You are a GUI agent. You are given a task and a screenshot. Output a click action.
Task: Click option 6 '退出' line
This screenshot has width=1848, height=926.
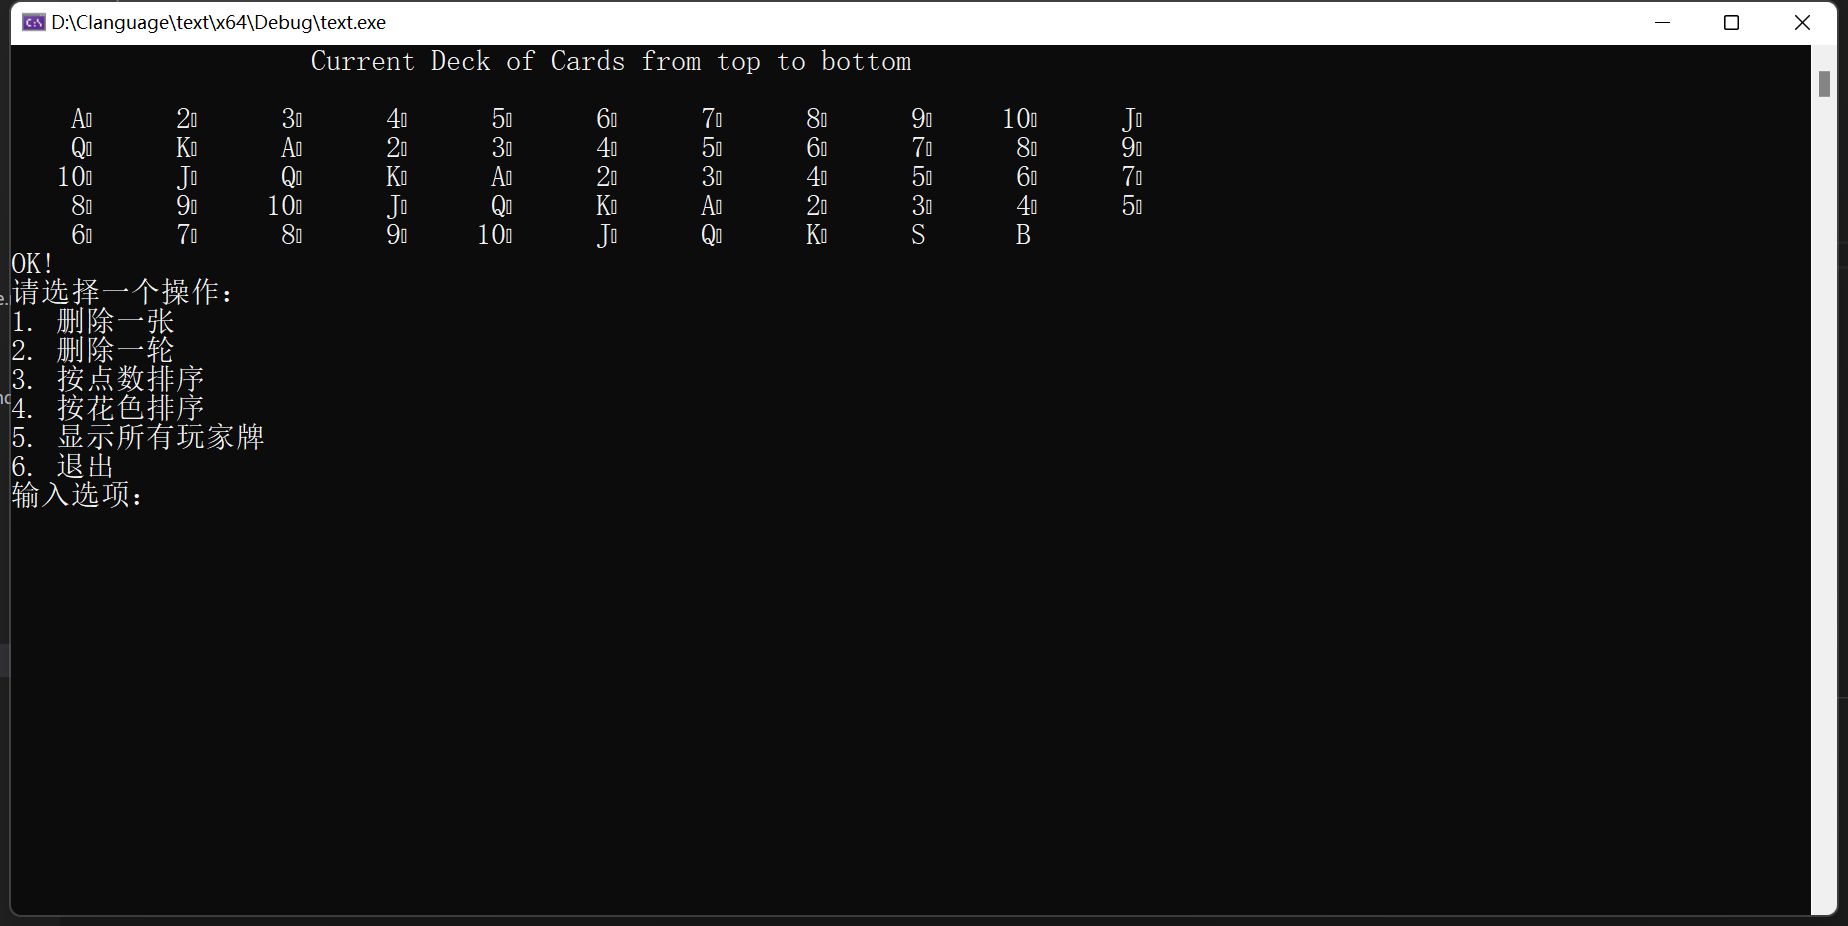coord(63,467)
